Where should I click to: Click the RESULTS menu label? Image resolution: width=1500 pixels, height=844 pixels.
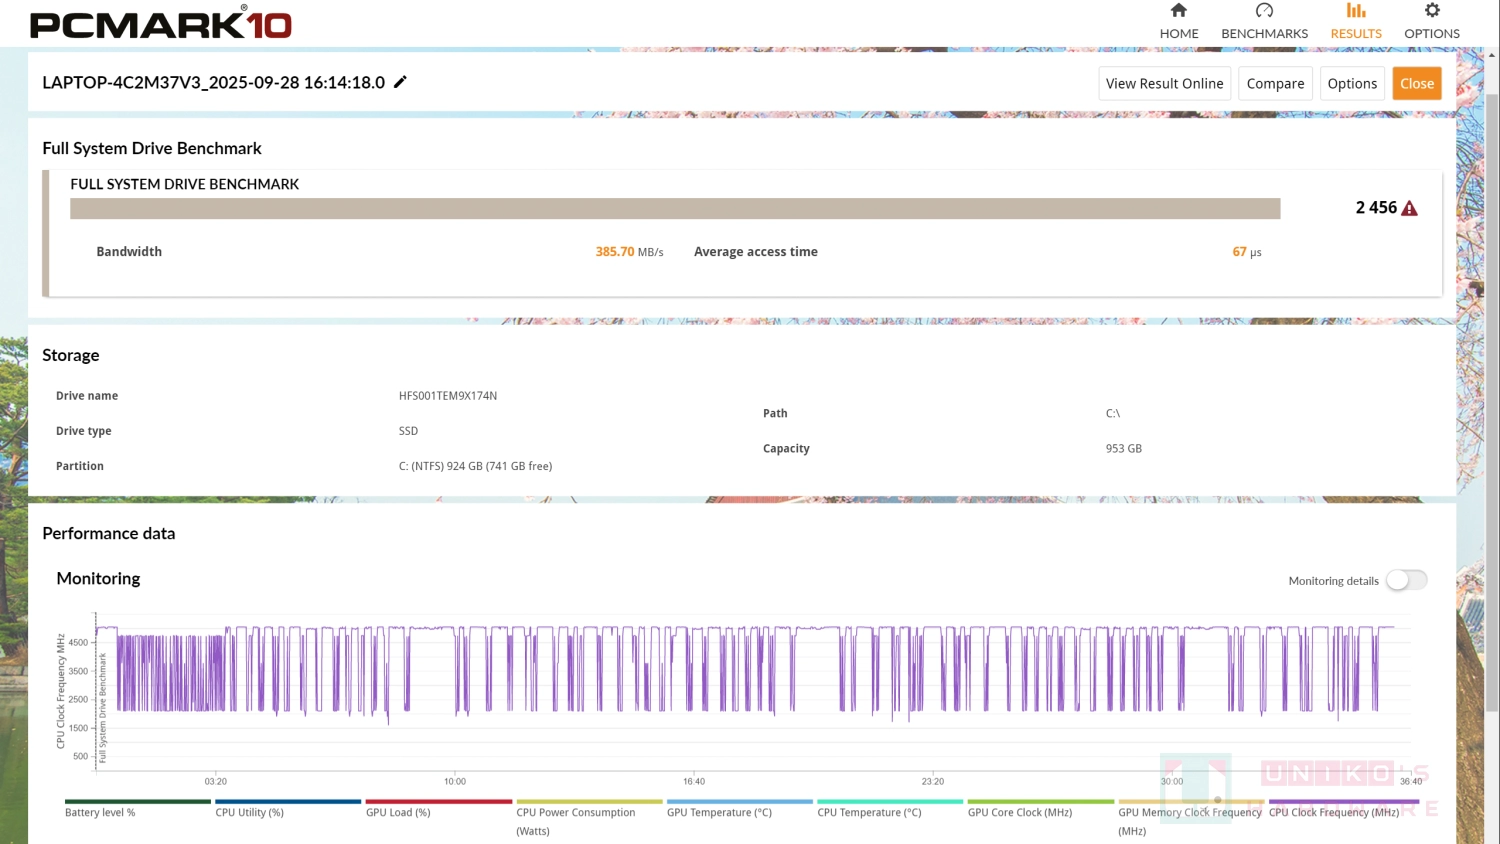1356,33
